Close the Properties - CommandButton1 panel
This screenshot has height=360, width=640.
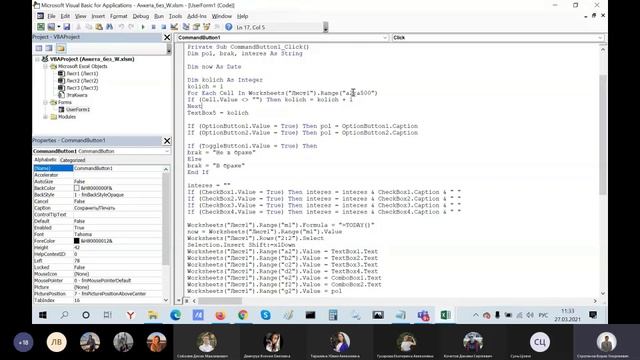coord(167,141)
